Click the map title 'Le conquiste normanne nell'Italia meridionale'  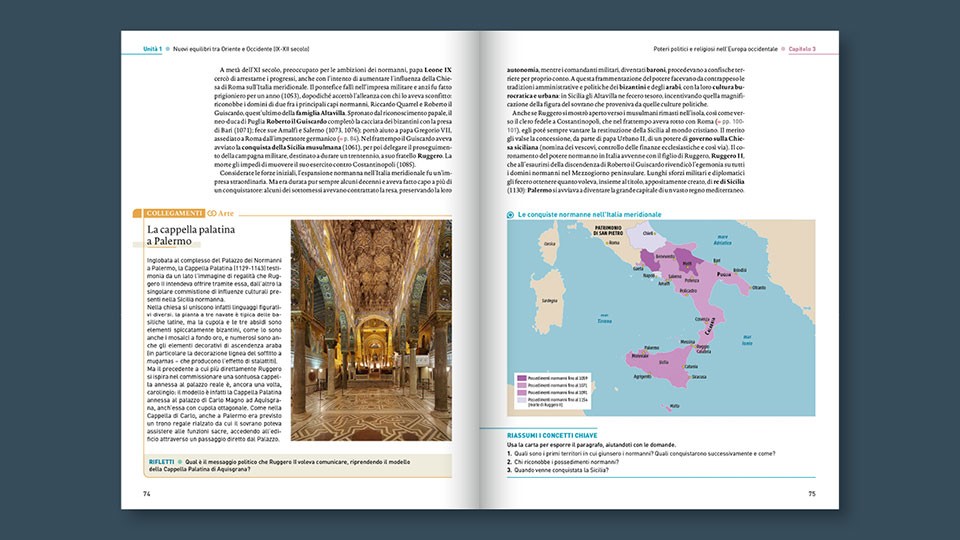click(x=590, y=215)
